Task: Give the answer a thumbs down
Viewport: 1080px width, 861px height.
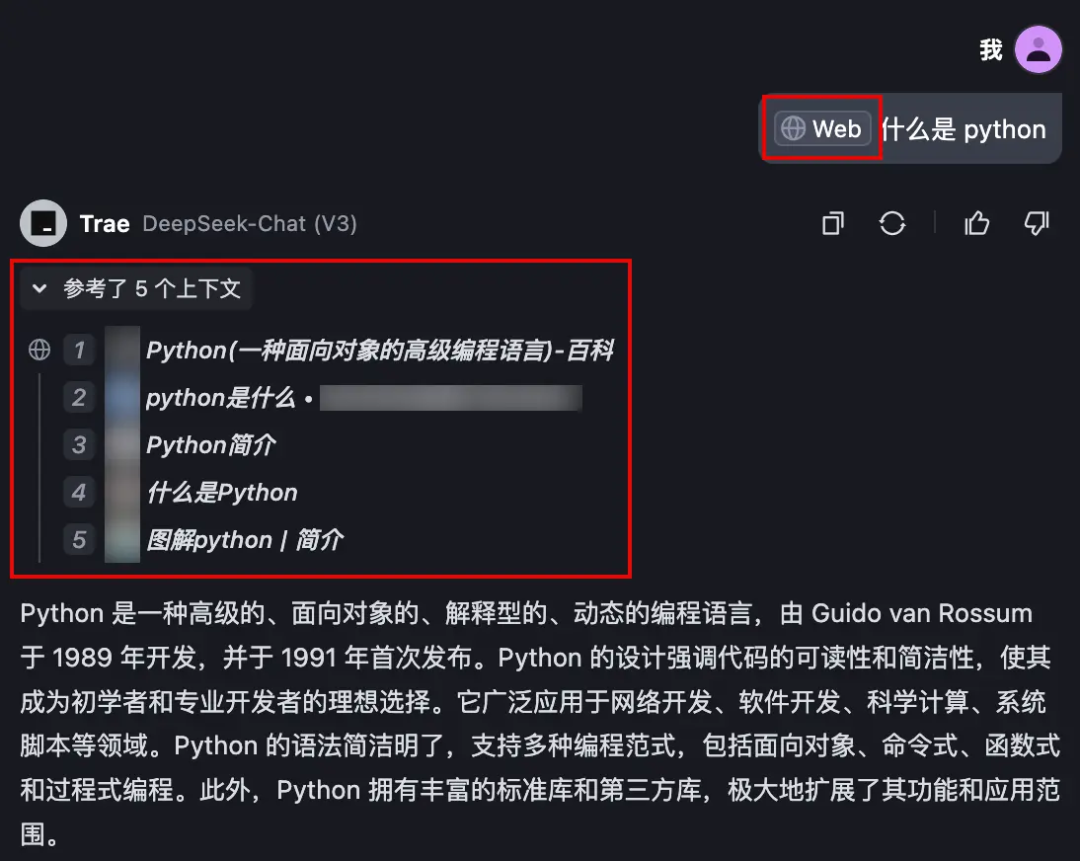Action: (1036, 223)
